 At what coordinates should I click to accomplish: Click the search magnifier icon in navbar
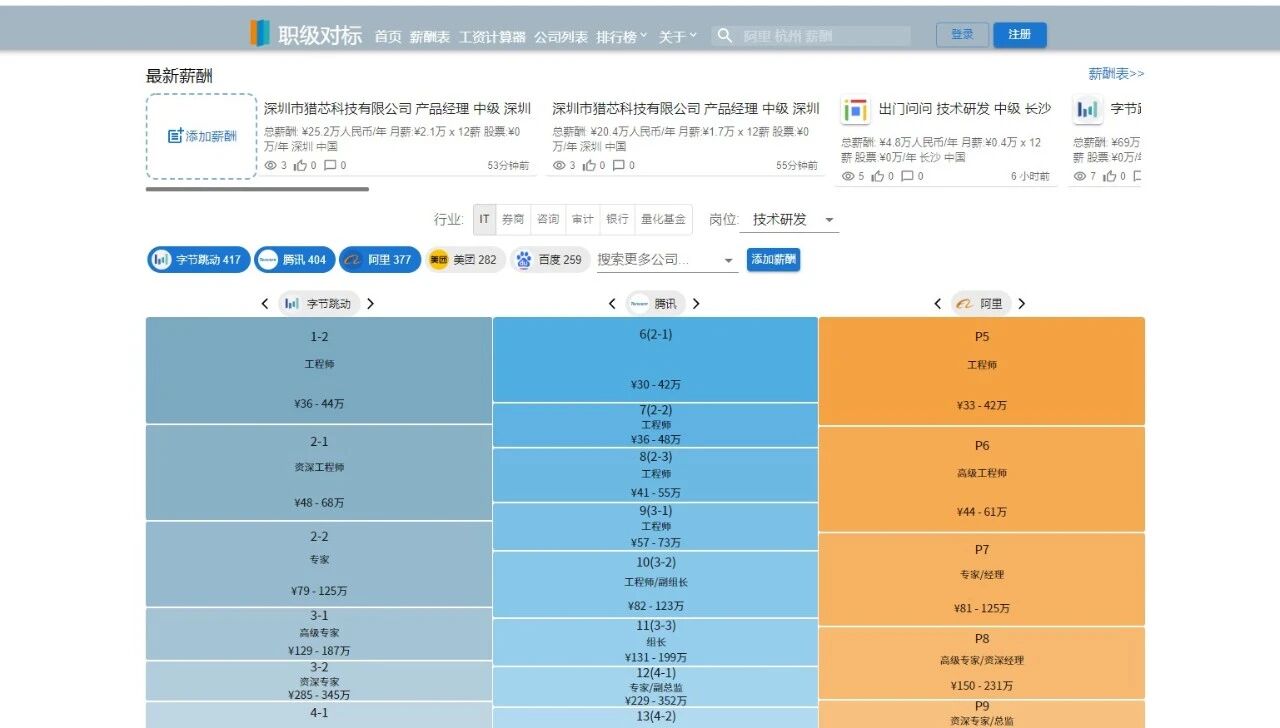pyautogui.click(x=724, y=35)
